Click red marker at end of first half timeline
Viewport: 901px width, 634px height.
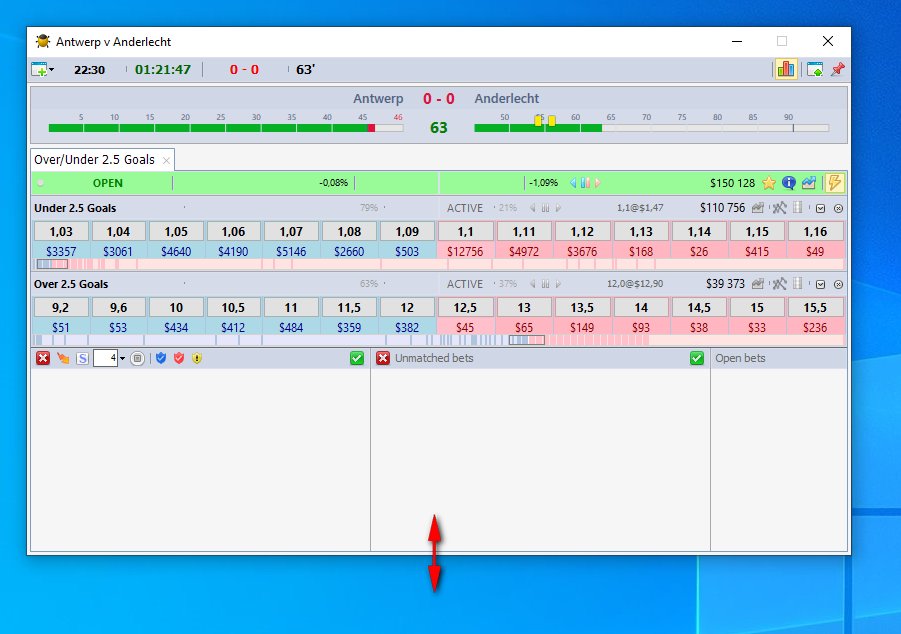371,128
